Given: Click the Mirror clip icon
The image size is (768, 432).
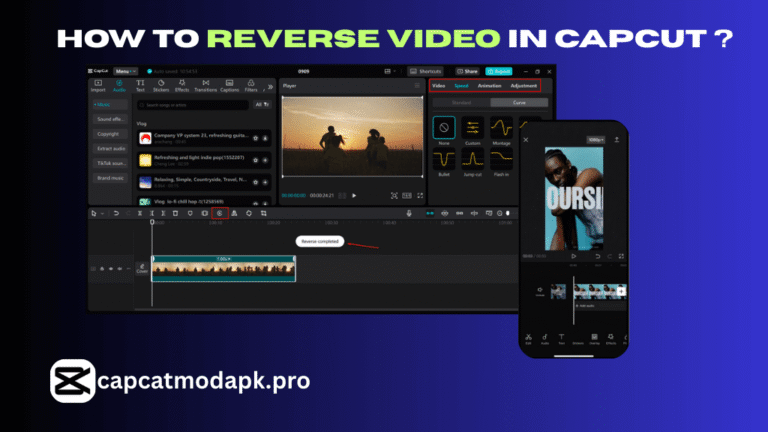Looking at the screenshot, I should 234,213.
